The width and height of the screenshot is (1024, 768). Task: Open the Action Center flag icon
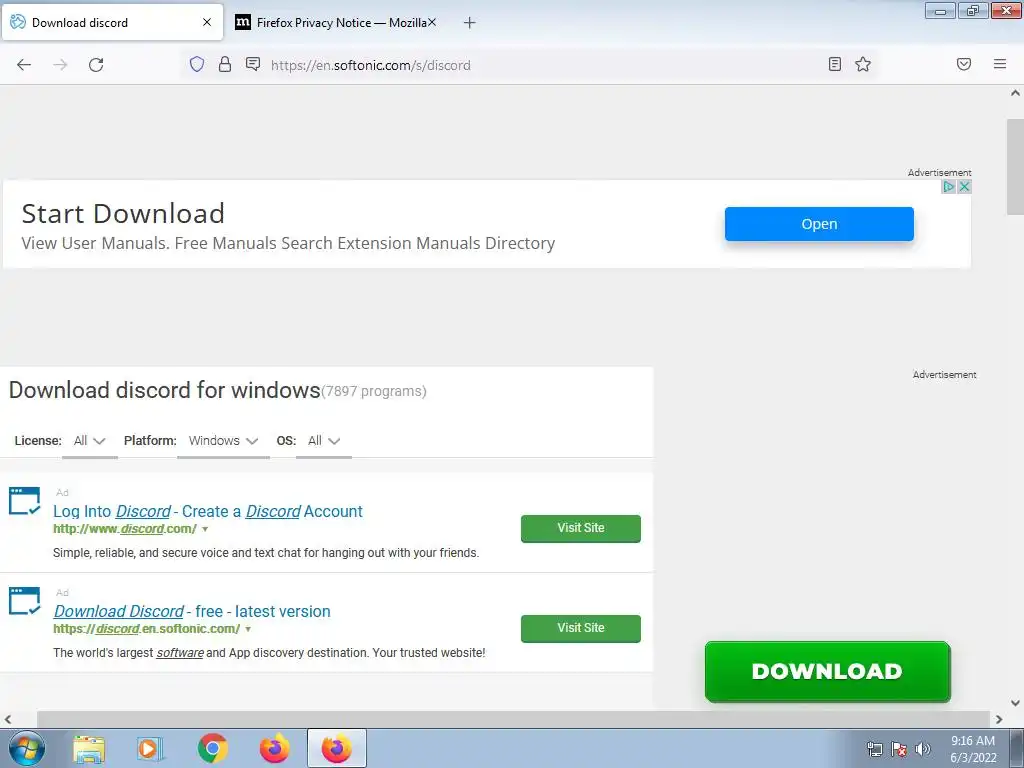point(899,749)
